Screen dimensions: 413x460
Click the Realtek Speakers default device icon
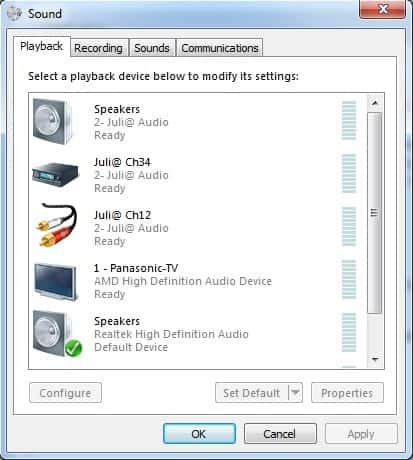[x=57, y=334]
